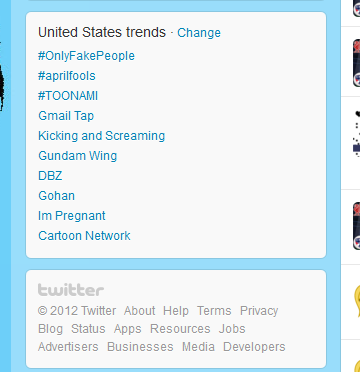Open the Gmail Tap trend

tap(66, 116)
